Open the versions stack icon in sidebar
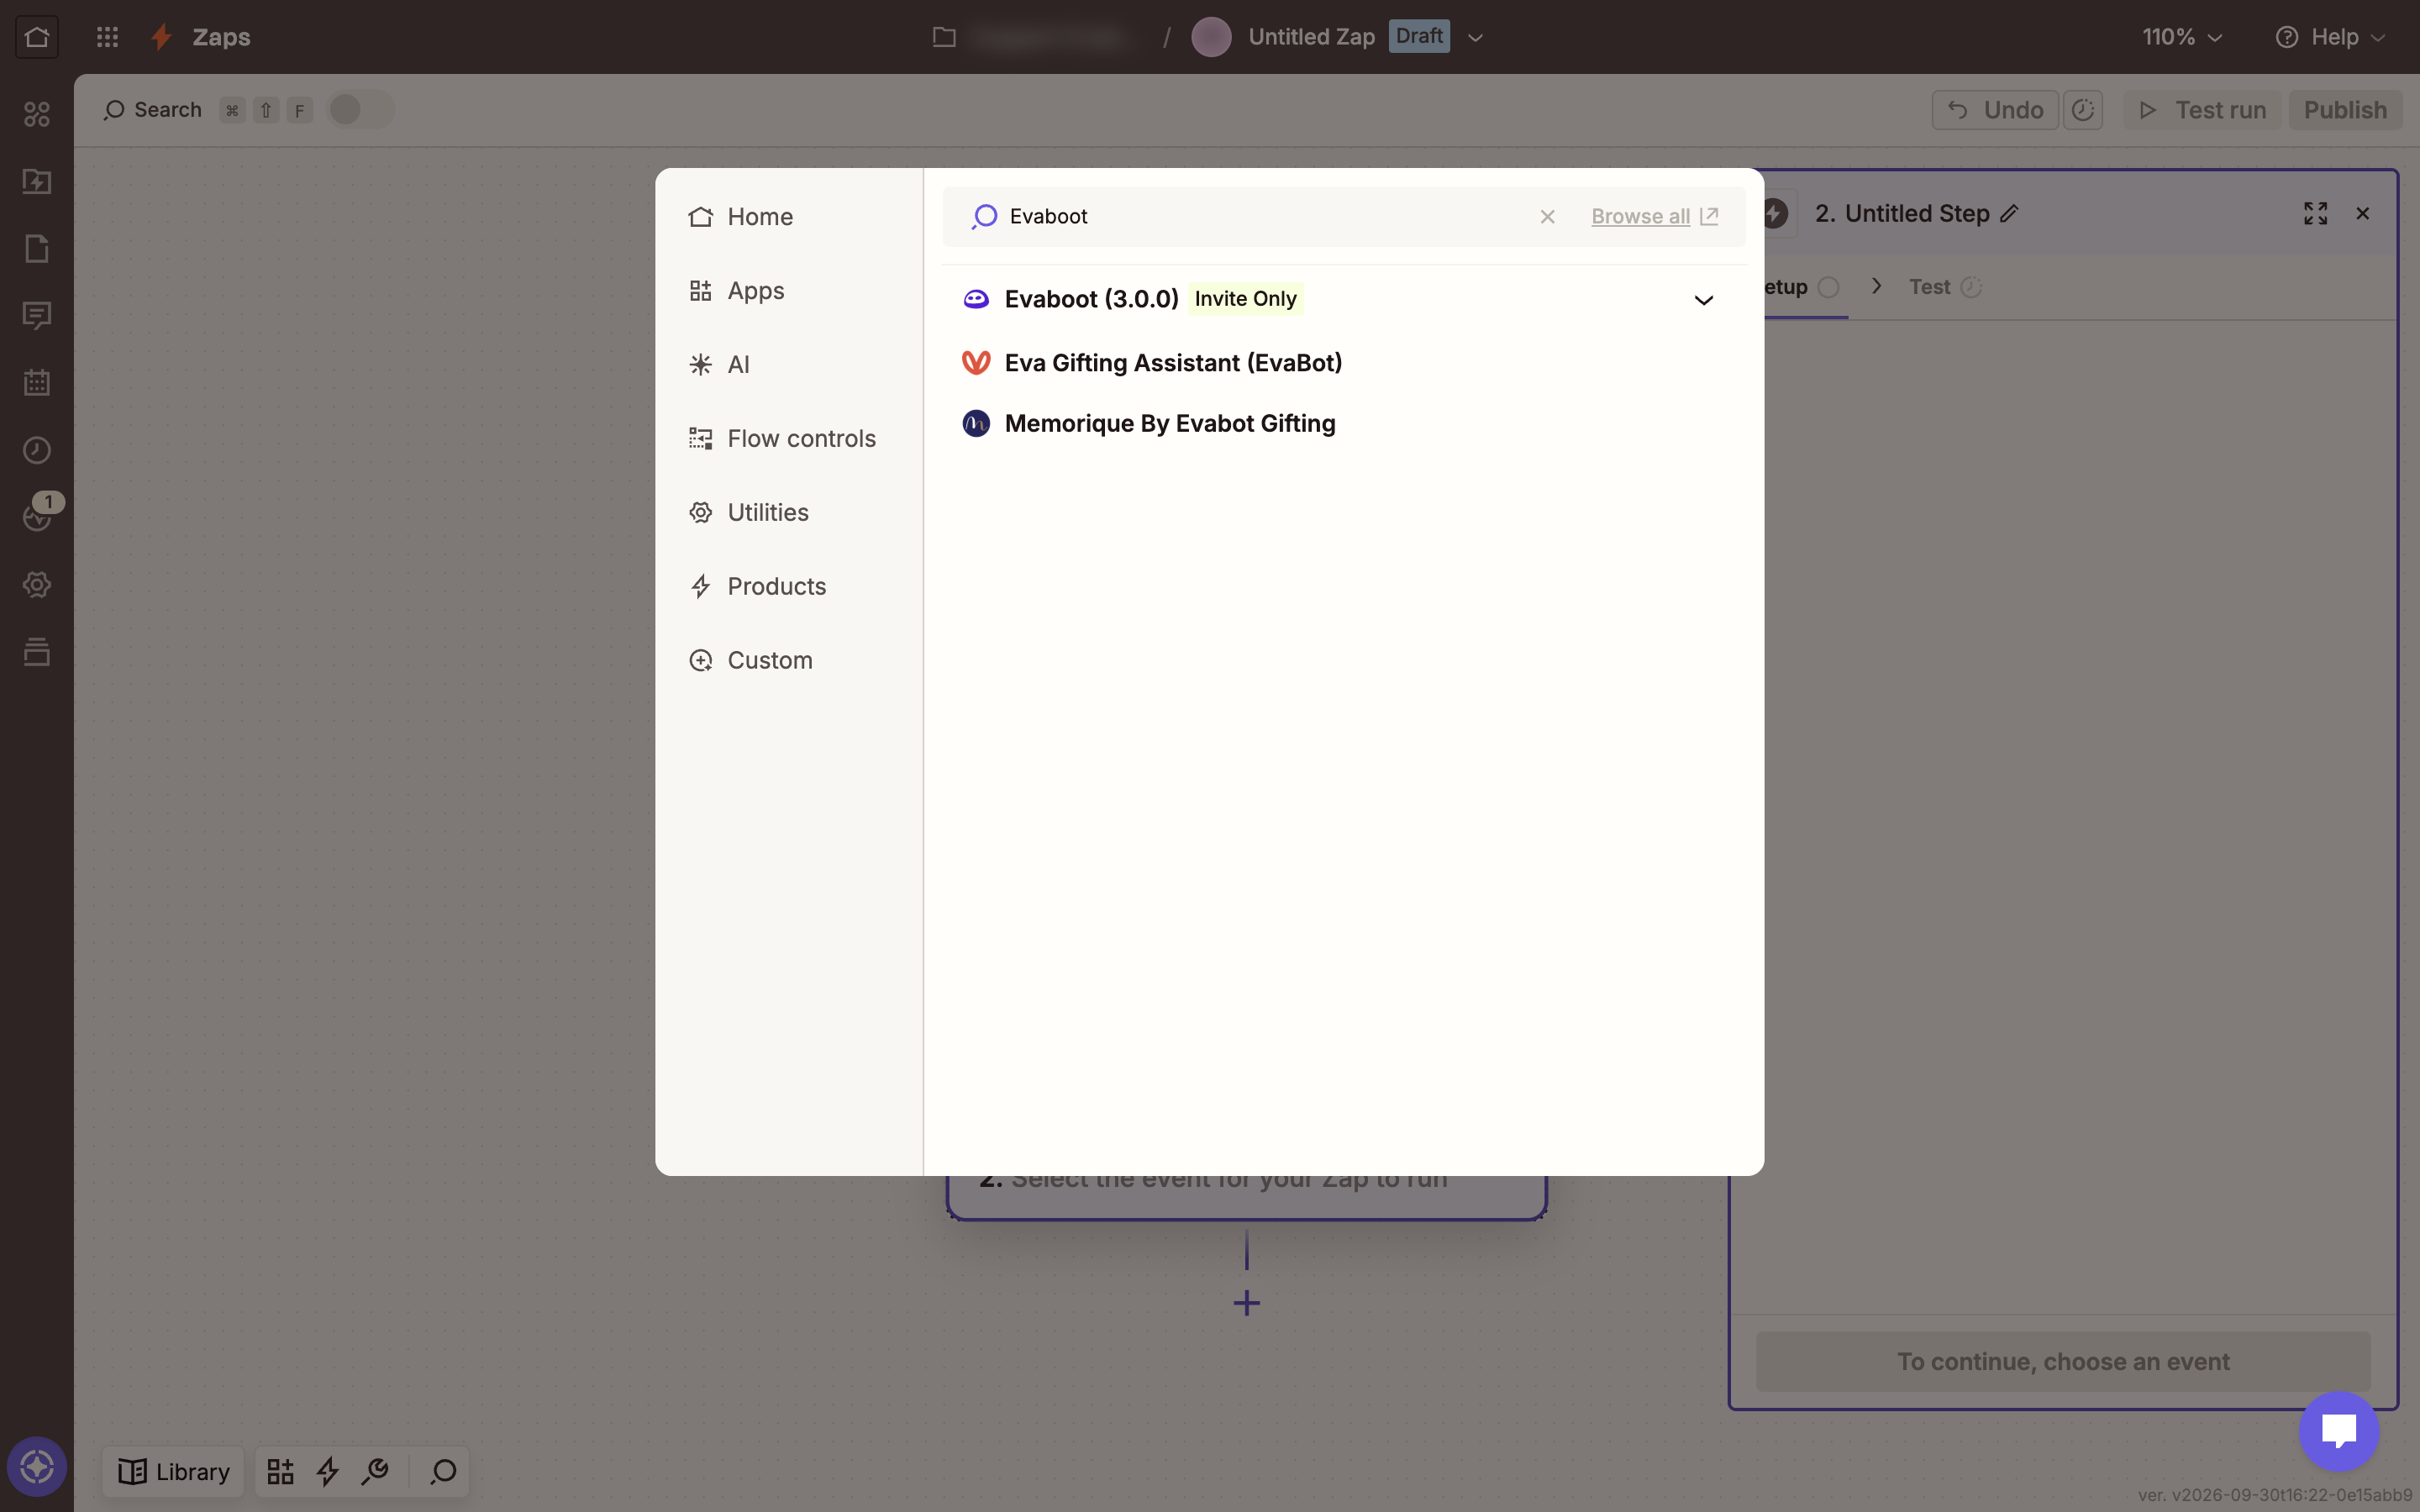This screenshot has height=1512, width=2420. click(37, 652)
